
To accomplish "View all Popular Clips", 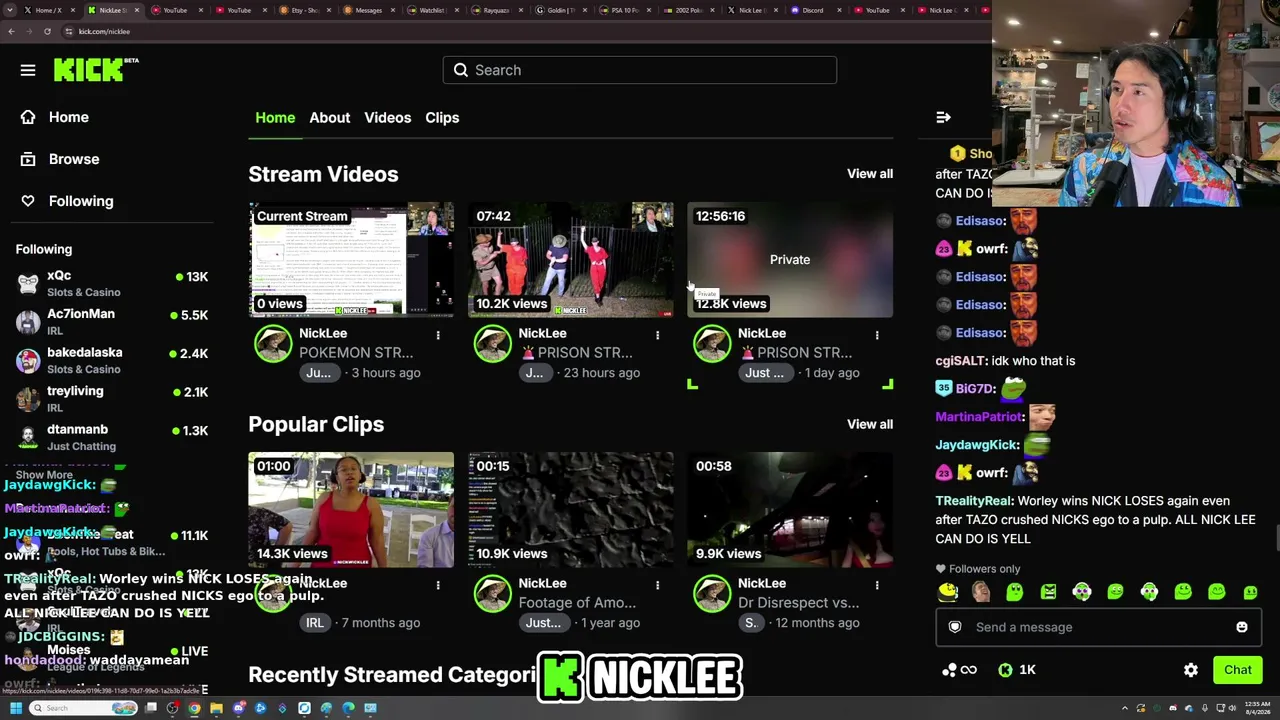I will [870, 424].
